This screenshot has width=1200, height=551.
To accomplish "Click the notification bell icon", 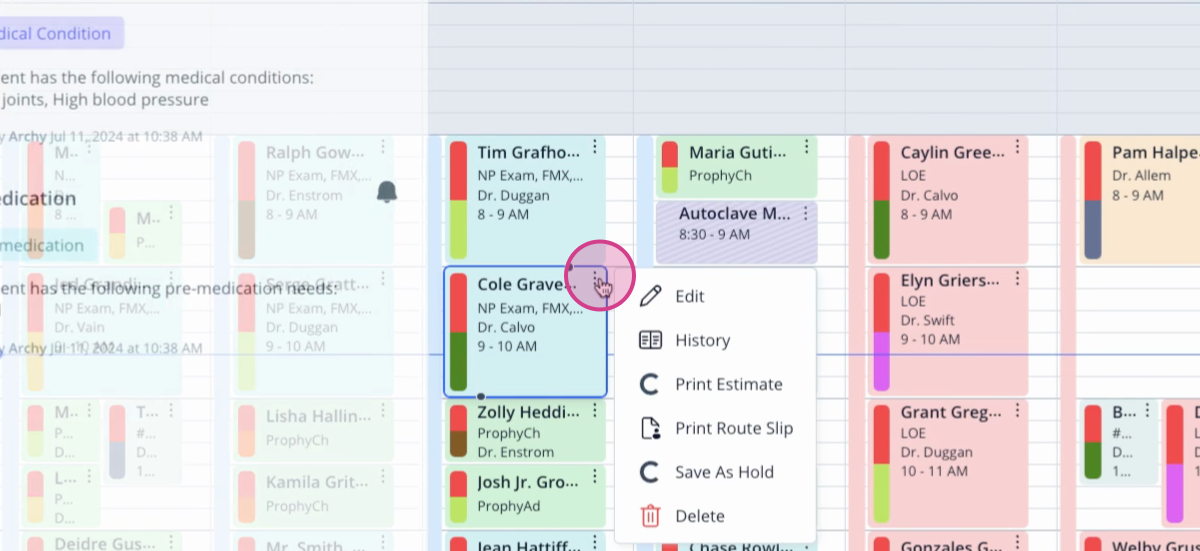I will (387, 191).
